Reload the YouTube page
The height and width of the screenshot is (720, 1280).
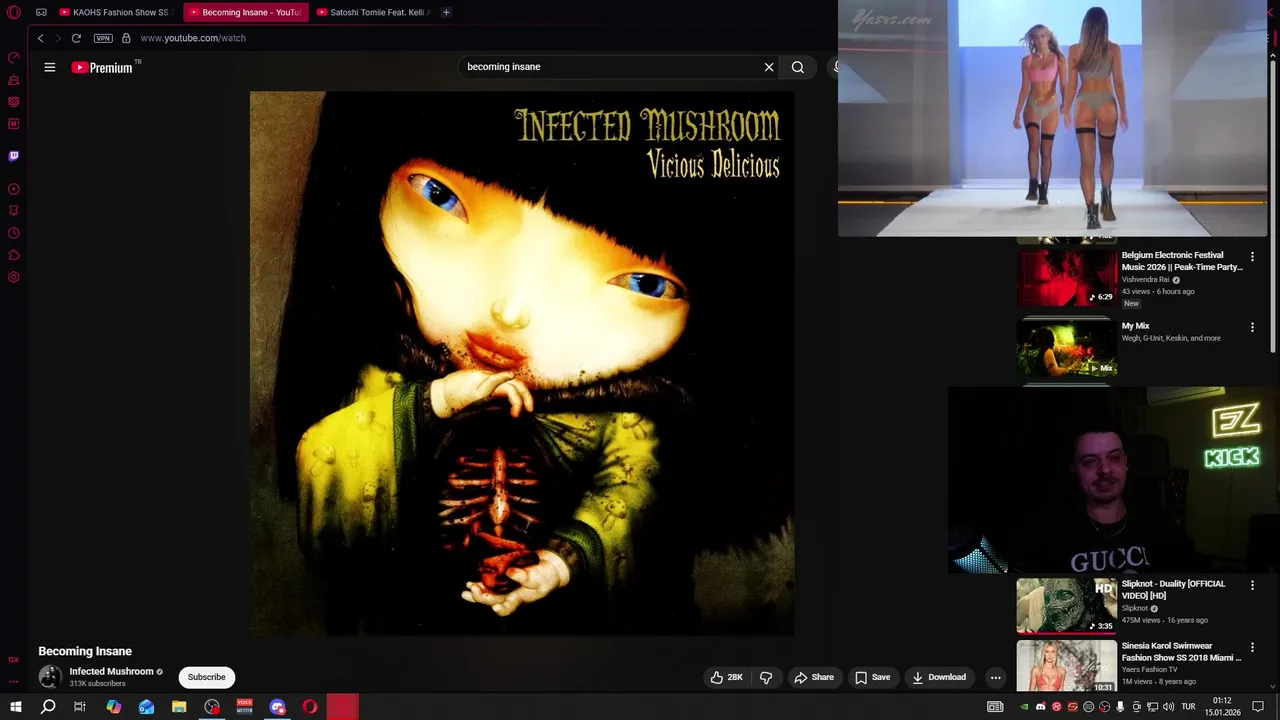tap(76, 38)
